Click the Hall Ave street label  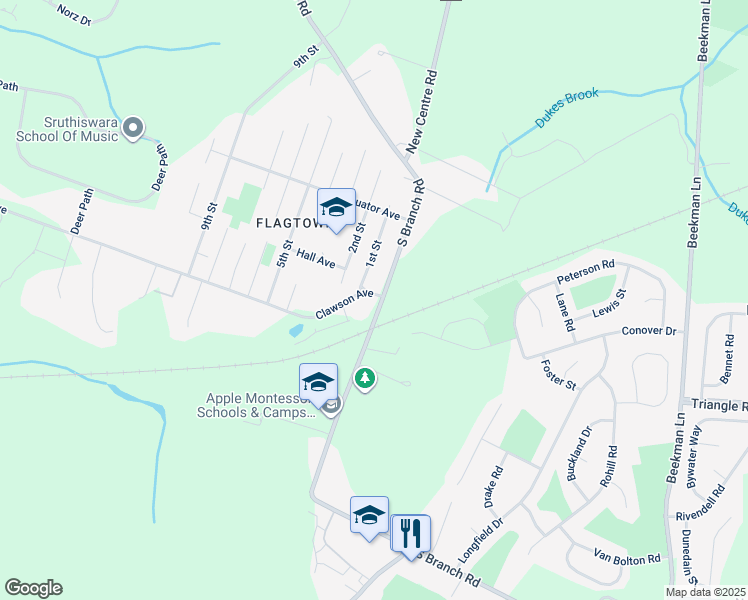tap(315, 258)
